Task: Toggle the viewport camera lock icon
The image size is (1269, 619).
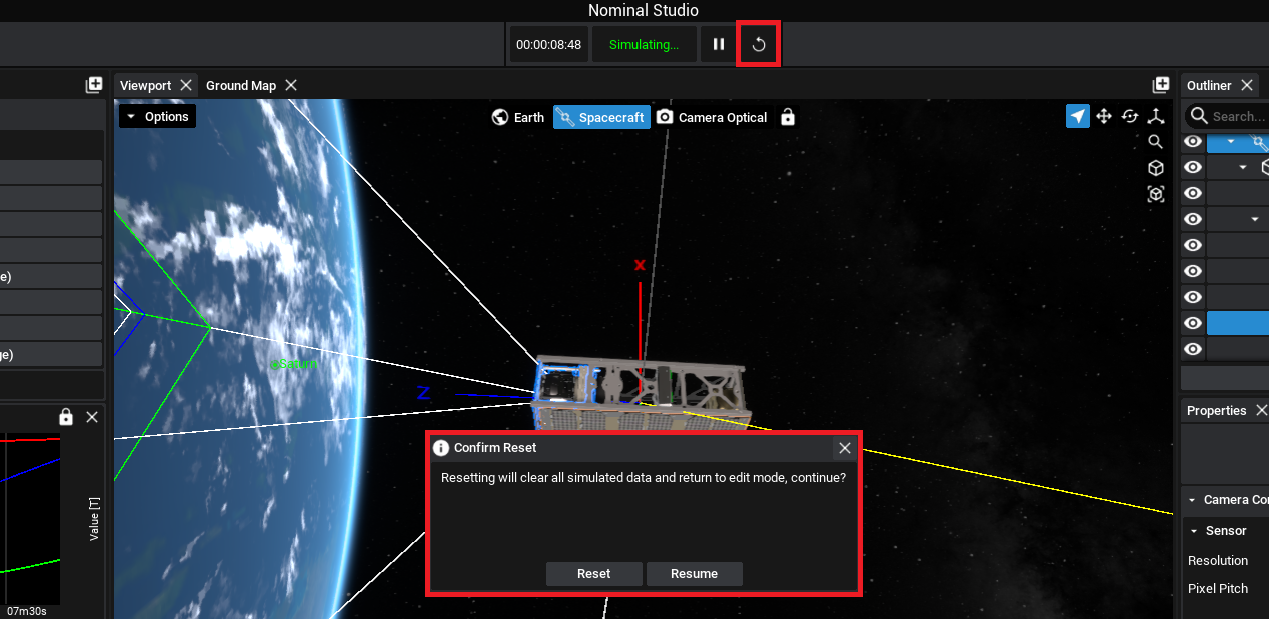Action: pos(788,118)
